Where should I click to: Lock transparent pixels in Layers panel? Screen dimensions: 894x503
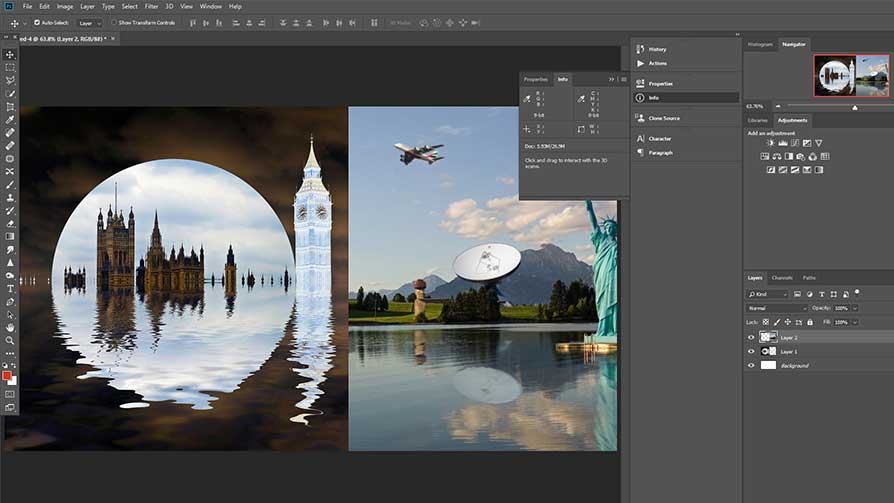point(766,322)
